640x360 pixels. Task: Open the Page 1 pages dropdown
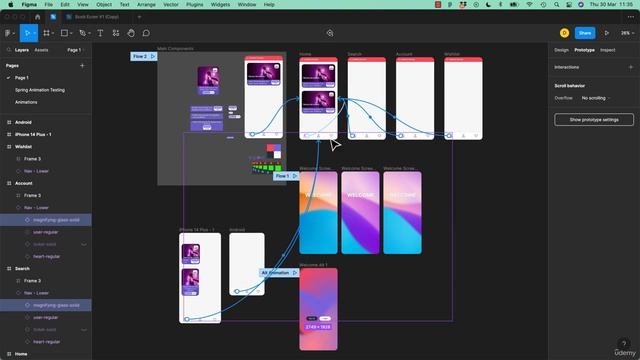point(76,50)
